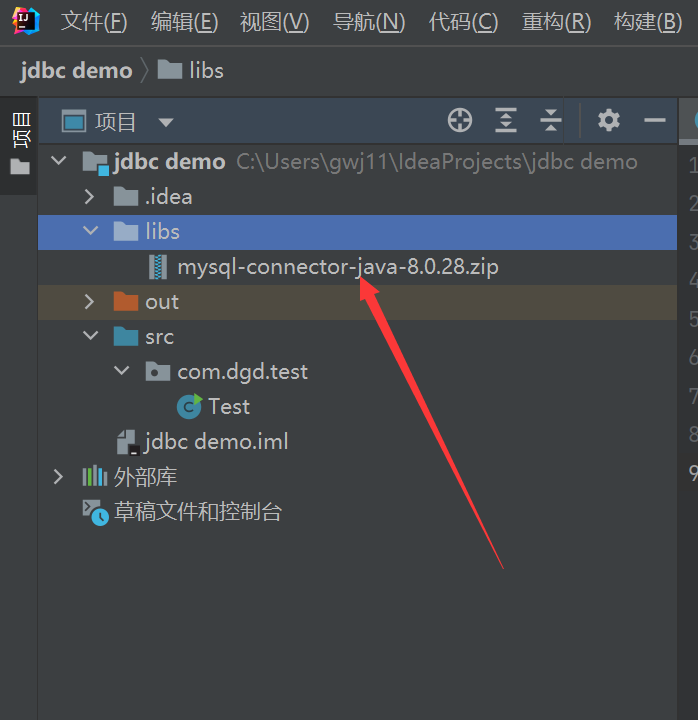Click the expand all icon
Screen dimensions: 698x720
506,120
